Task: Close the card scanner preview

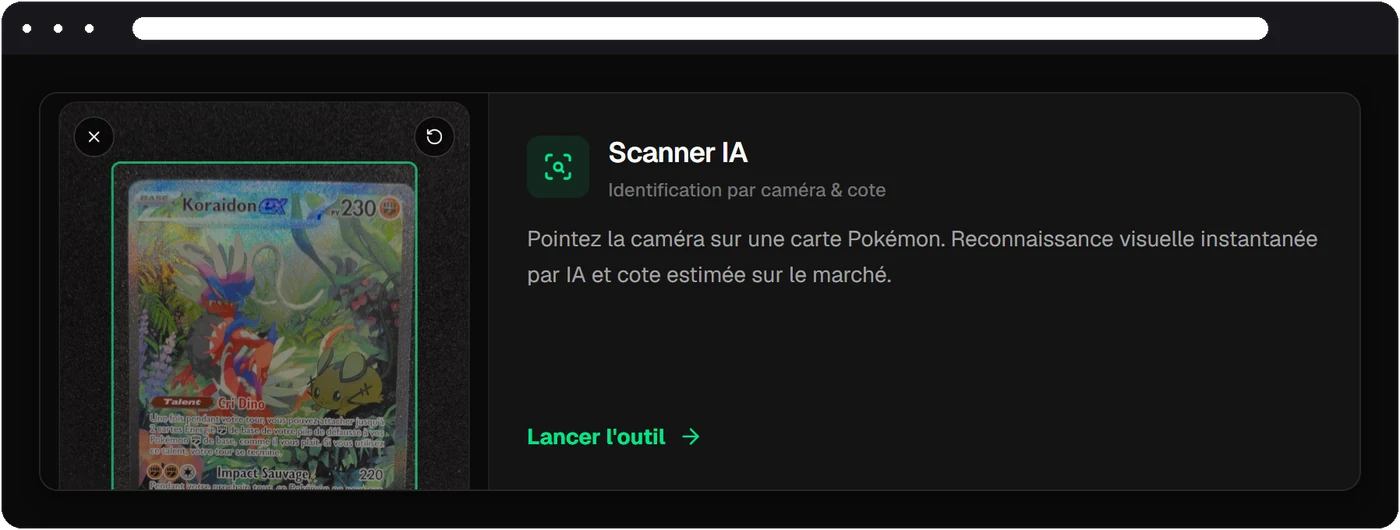Action: click(94, 137)
